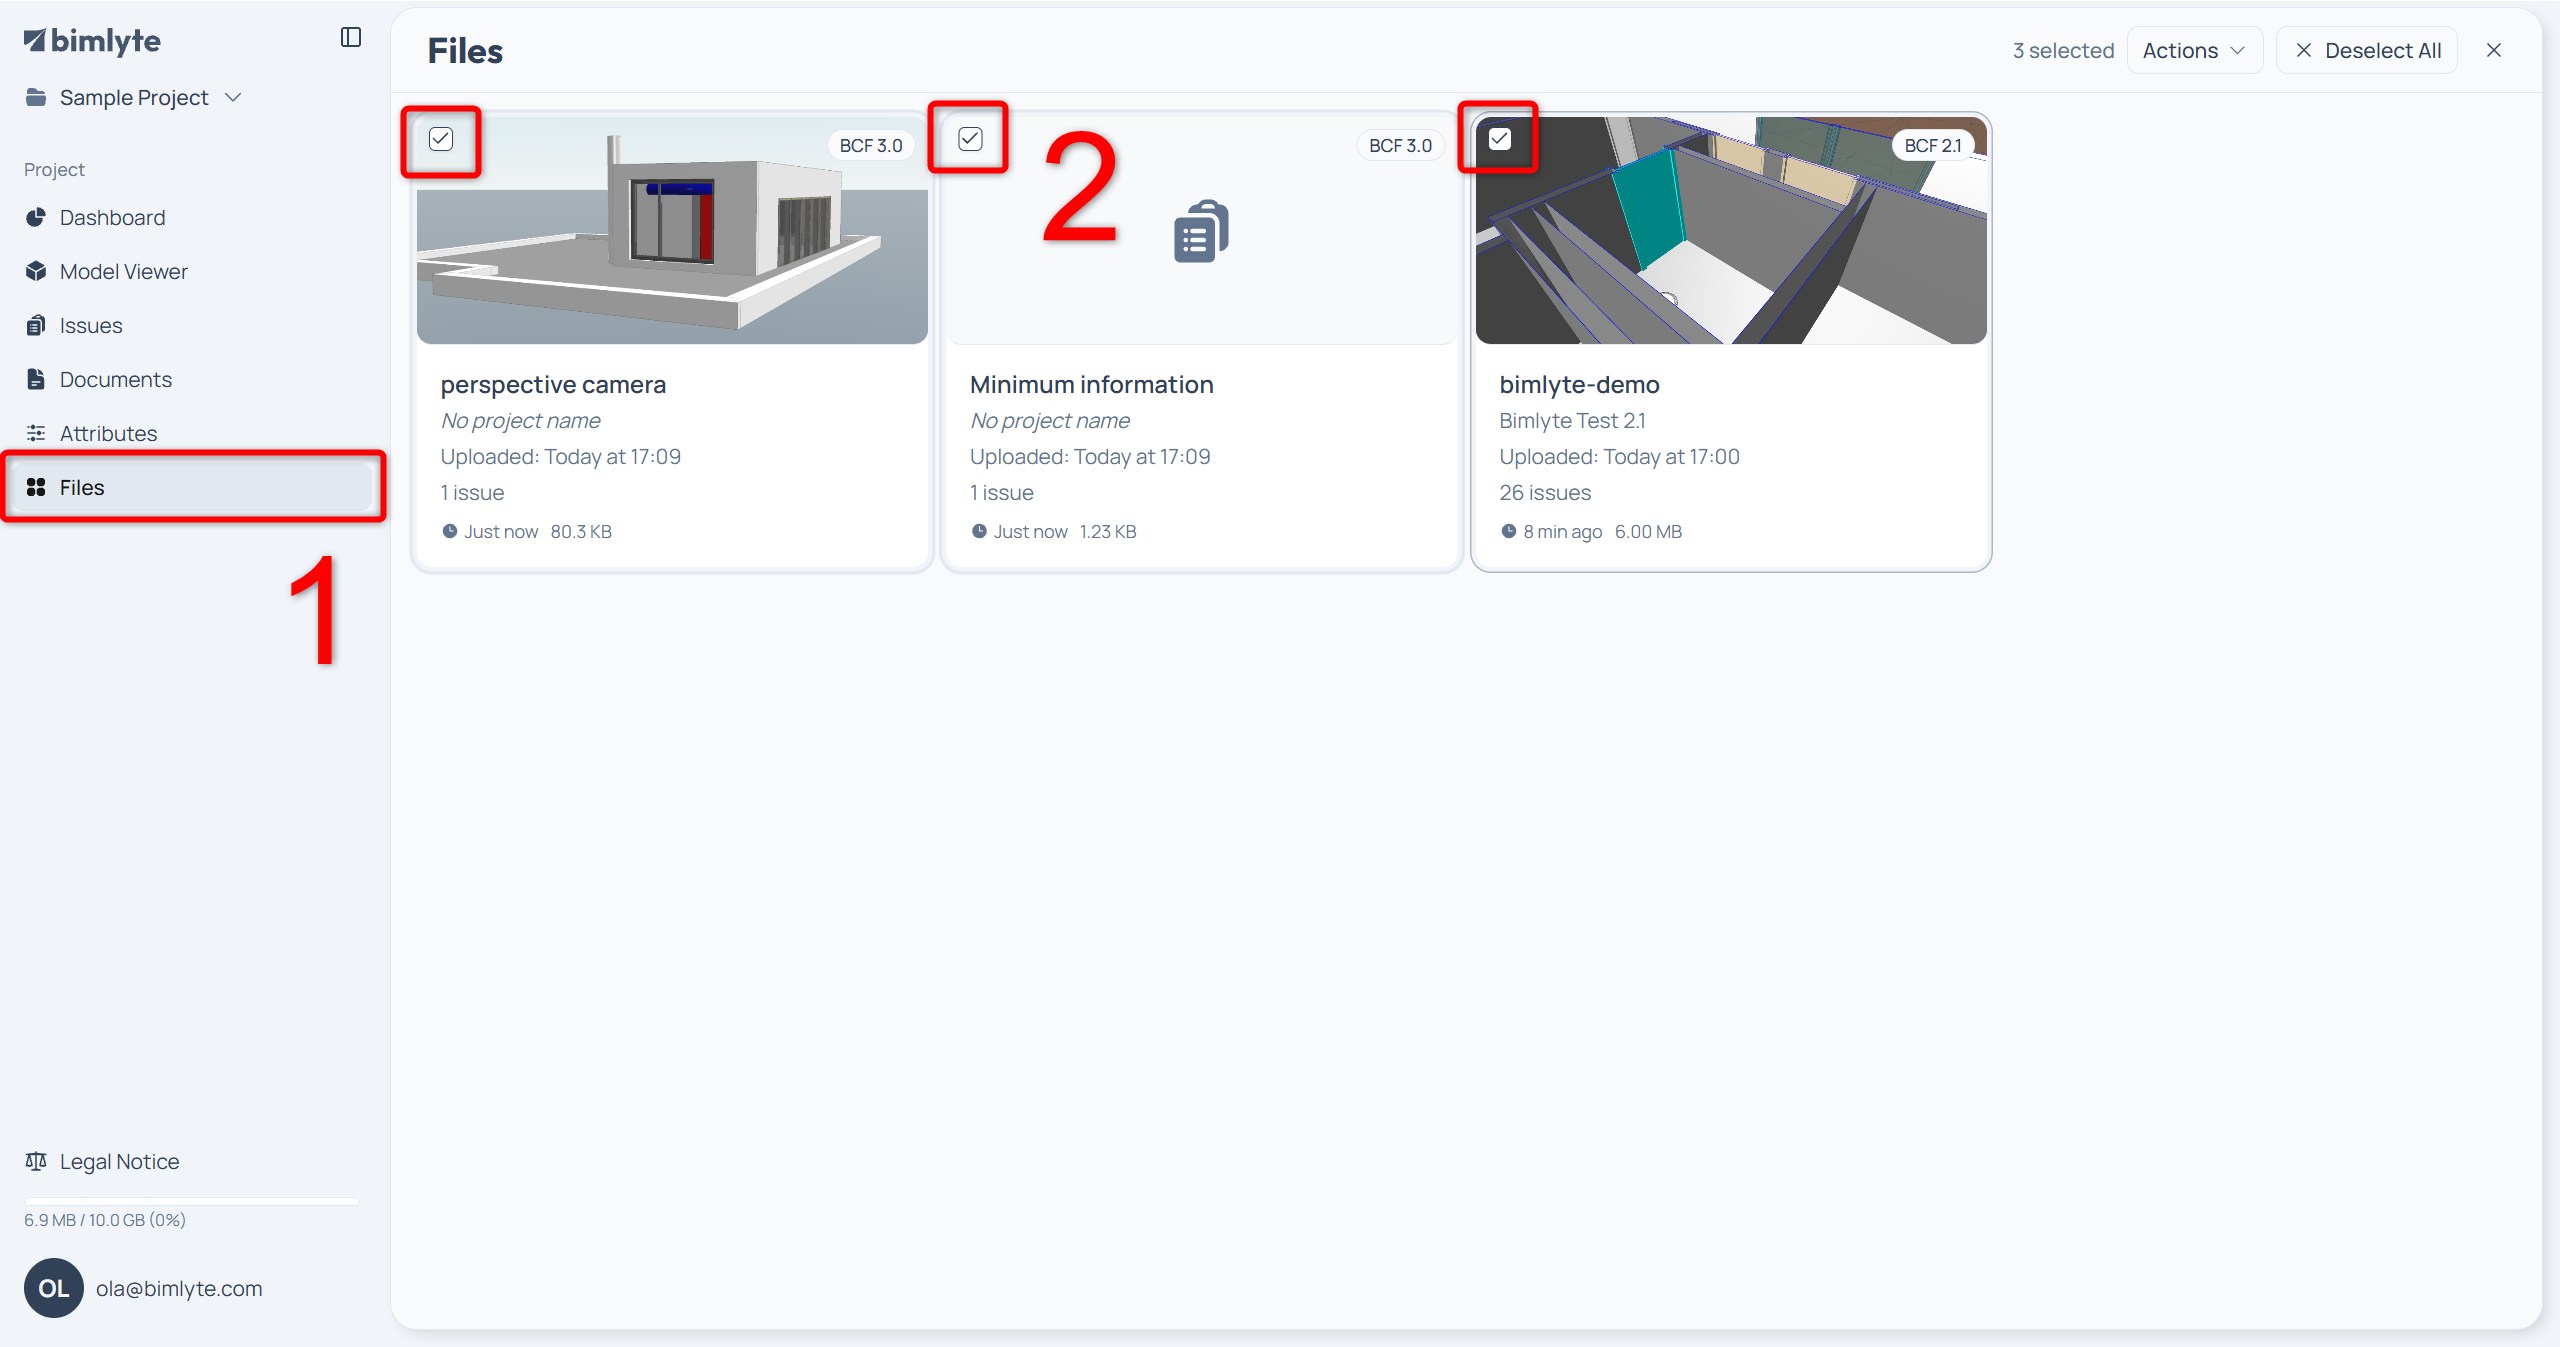Screen dimensions: 2560x1347
Task: Click the Files grid icon
Action: coord(36,487)
